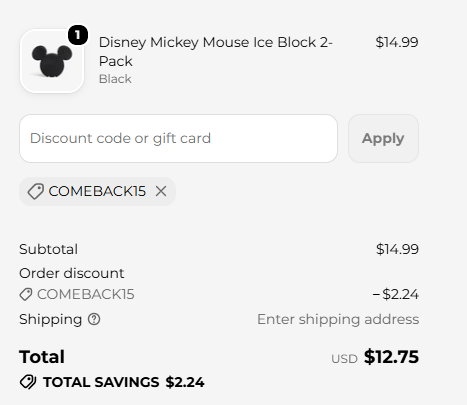This screenshot has width=467, height=405.
Task: Click the Mickey Mouse product thumbnail
Action: pyautogui.click(x=52, y=61)
